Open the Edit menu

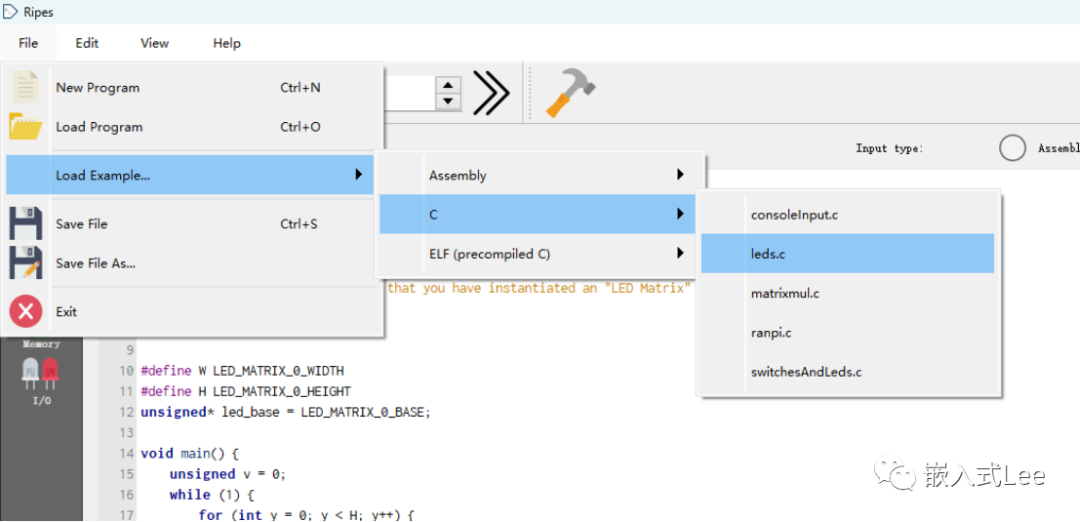87,43
